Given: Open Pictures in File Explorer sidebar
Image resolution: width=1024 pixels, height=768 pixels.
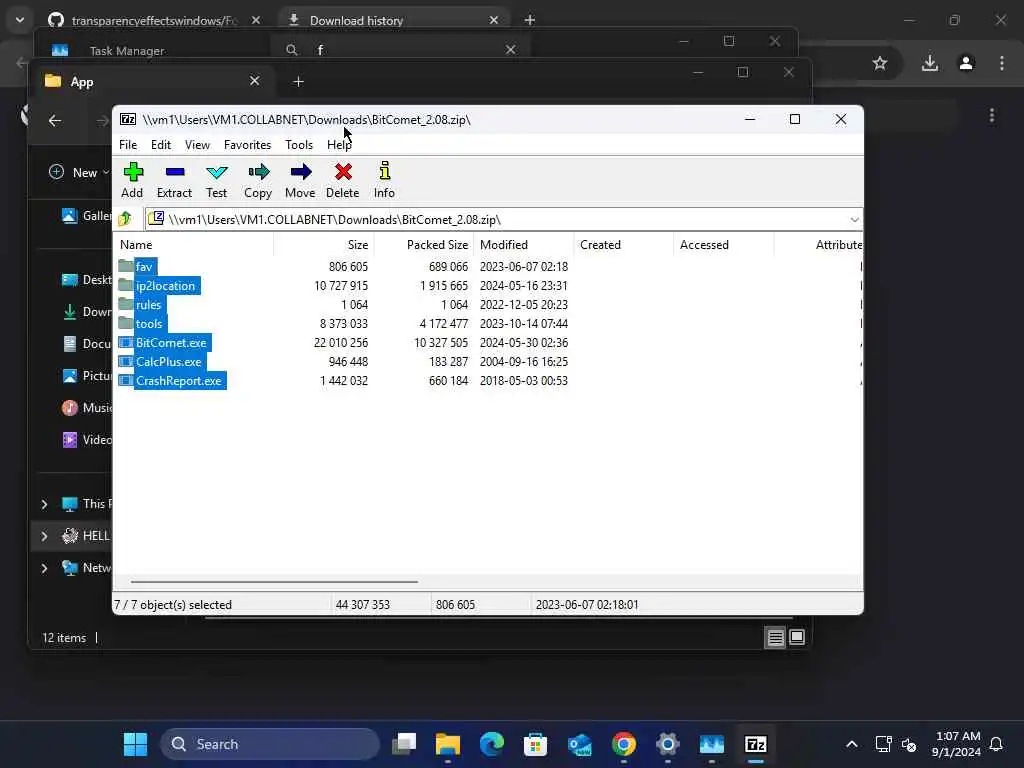Looking at the screenshot, I should 87,376.
